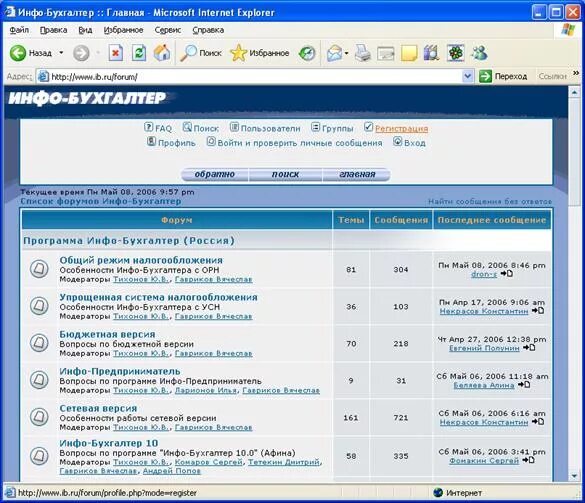
Task: Open the Сетевая версия forum
Action: coord(98,408)
